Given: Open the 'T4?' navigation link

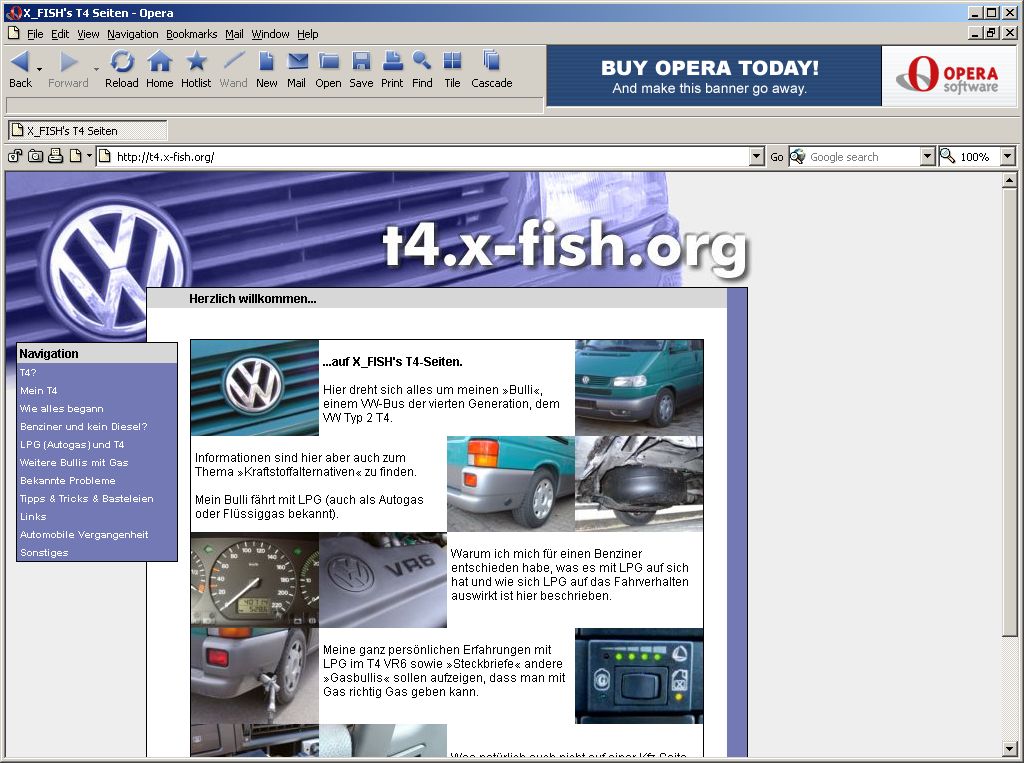Looking at the screenshot, I should tap(28, 372).
